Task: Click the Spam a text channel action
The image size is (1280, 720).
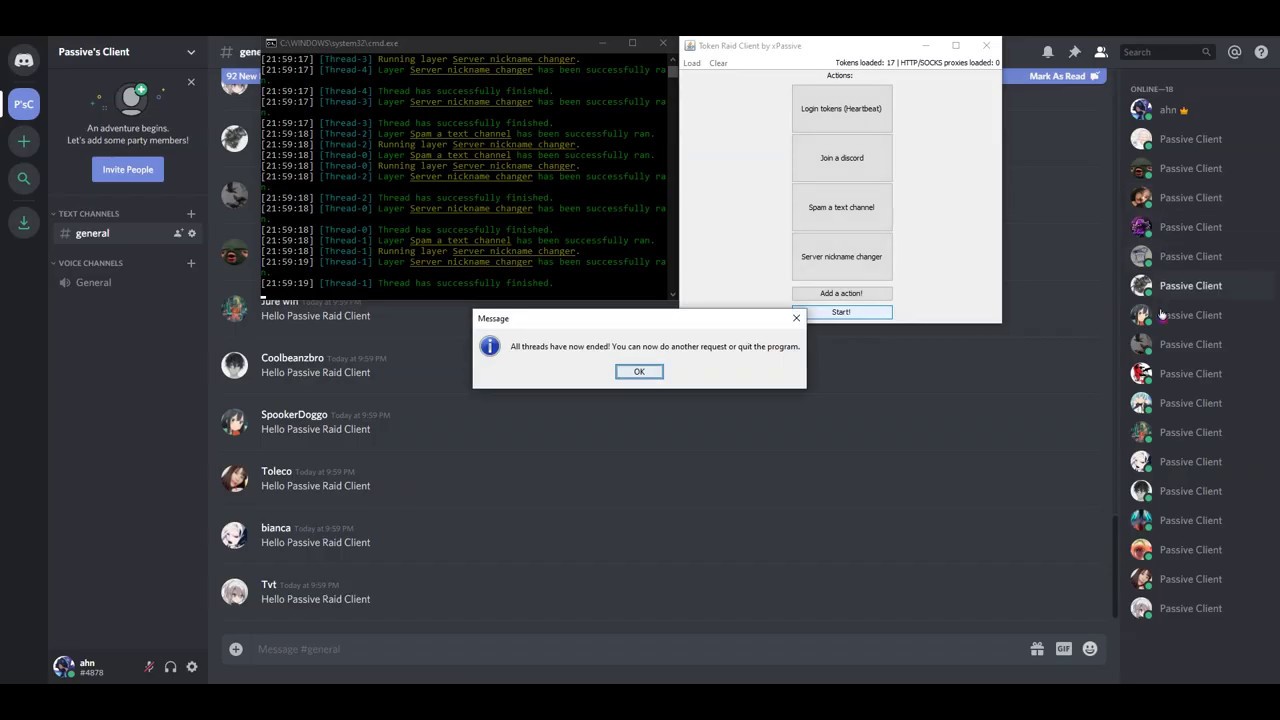Action: (841, 207)
